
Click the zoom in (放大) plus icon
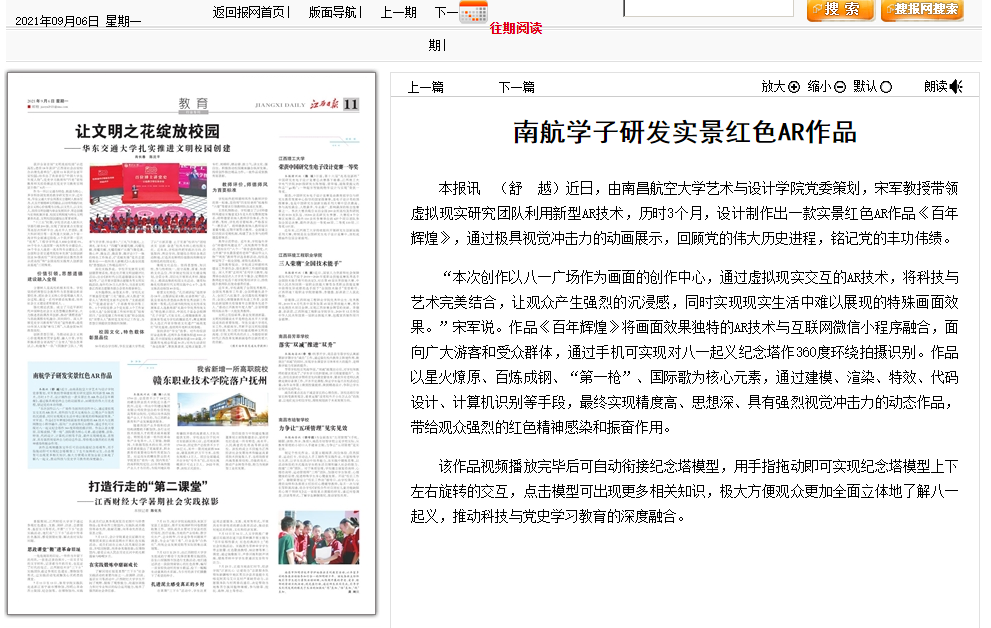(794, 87)
